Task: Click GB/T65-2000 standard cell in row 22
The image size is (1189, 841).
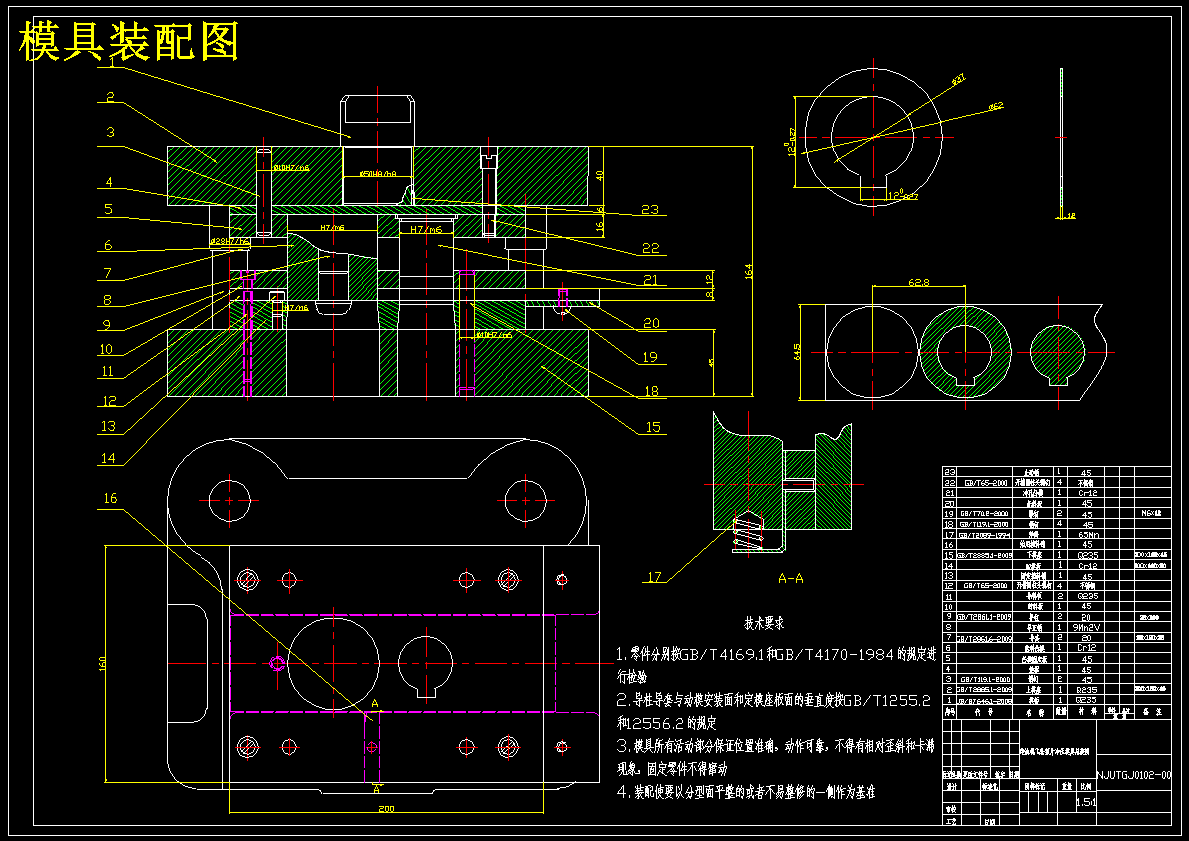Action: [x=986, y=482]
